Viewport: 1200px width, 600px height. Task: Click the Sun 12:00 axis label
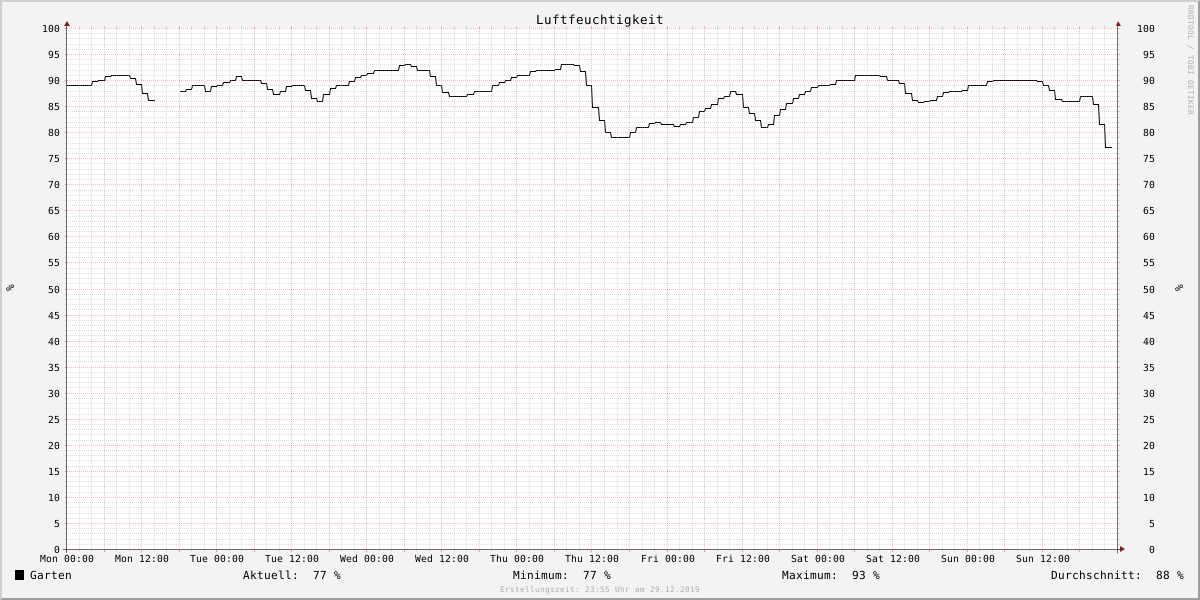[1043, 559]
